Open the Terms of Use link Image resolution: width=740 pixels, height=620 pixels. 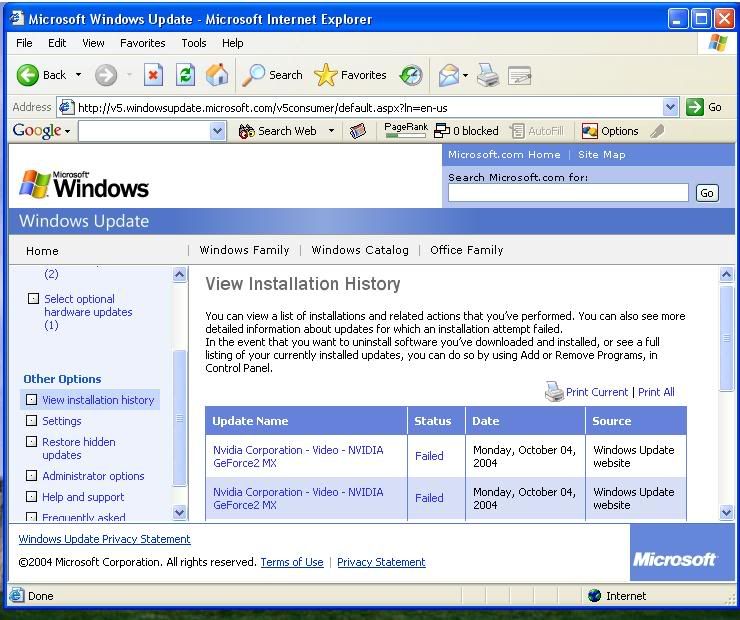pyautogui.click(x=292, y=562)
